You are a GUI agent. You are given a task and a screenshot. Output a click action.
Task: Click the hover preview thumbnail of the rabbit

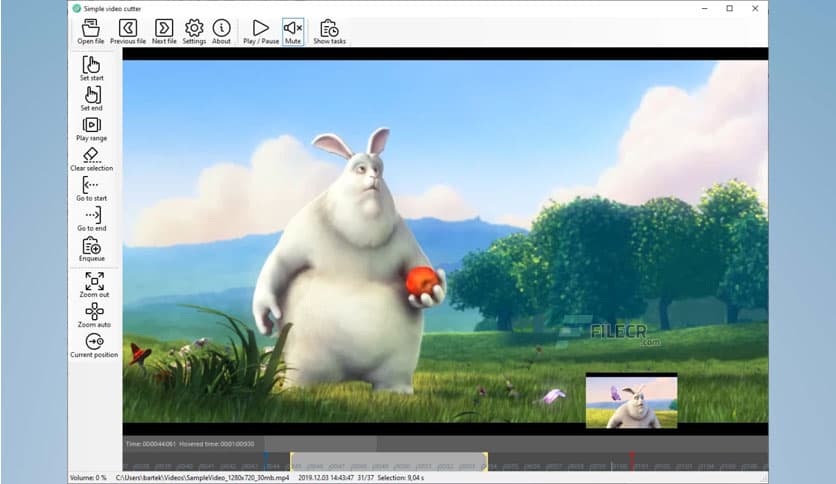click(x=631, y=401)
